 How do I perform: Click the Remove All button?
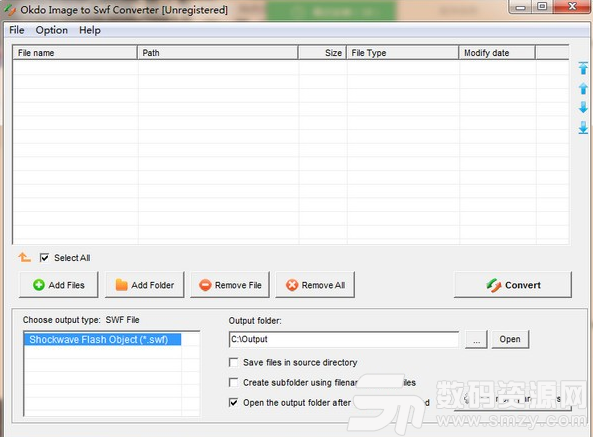(315, 285)
